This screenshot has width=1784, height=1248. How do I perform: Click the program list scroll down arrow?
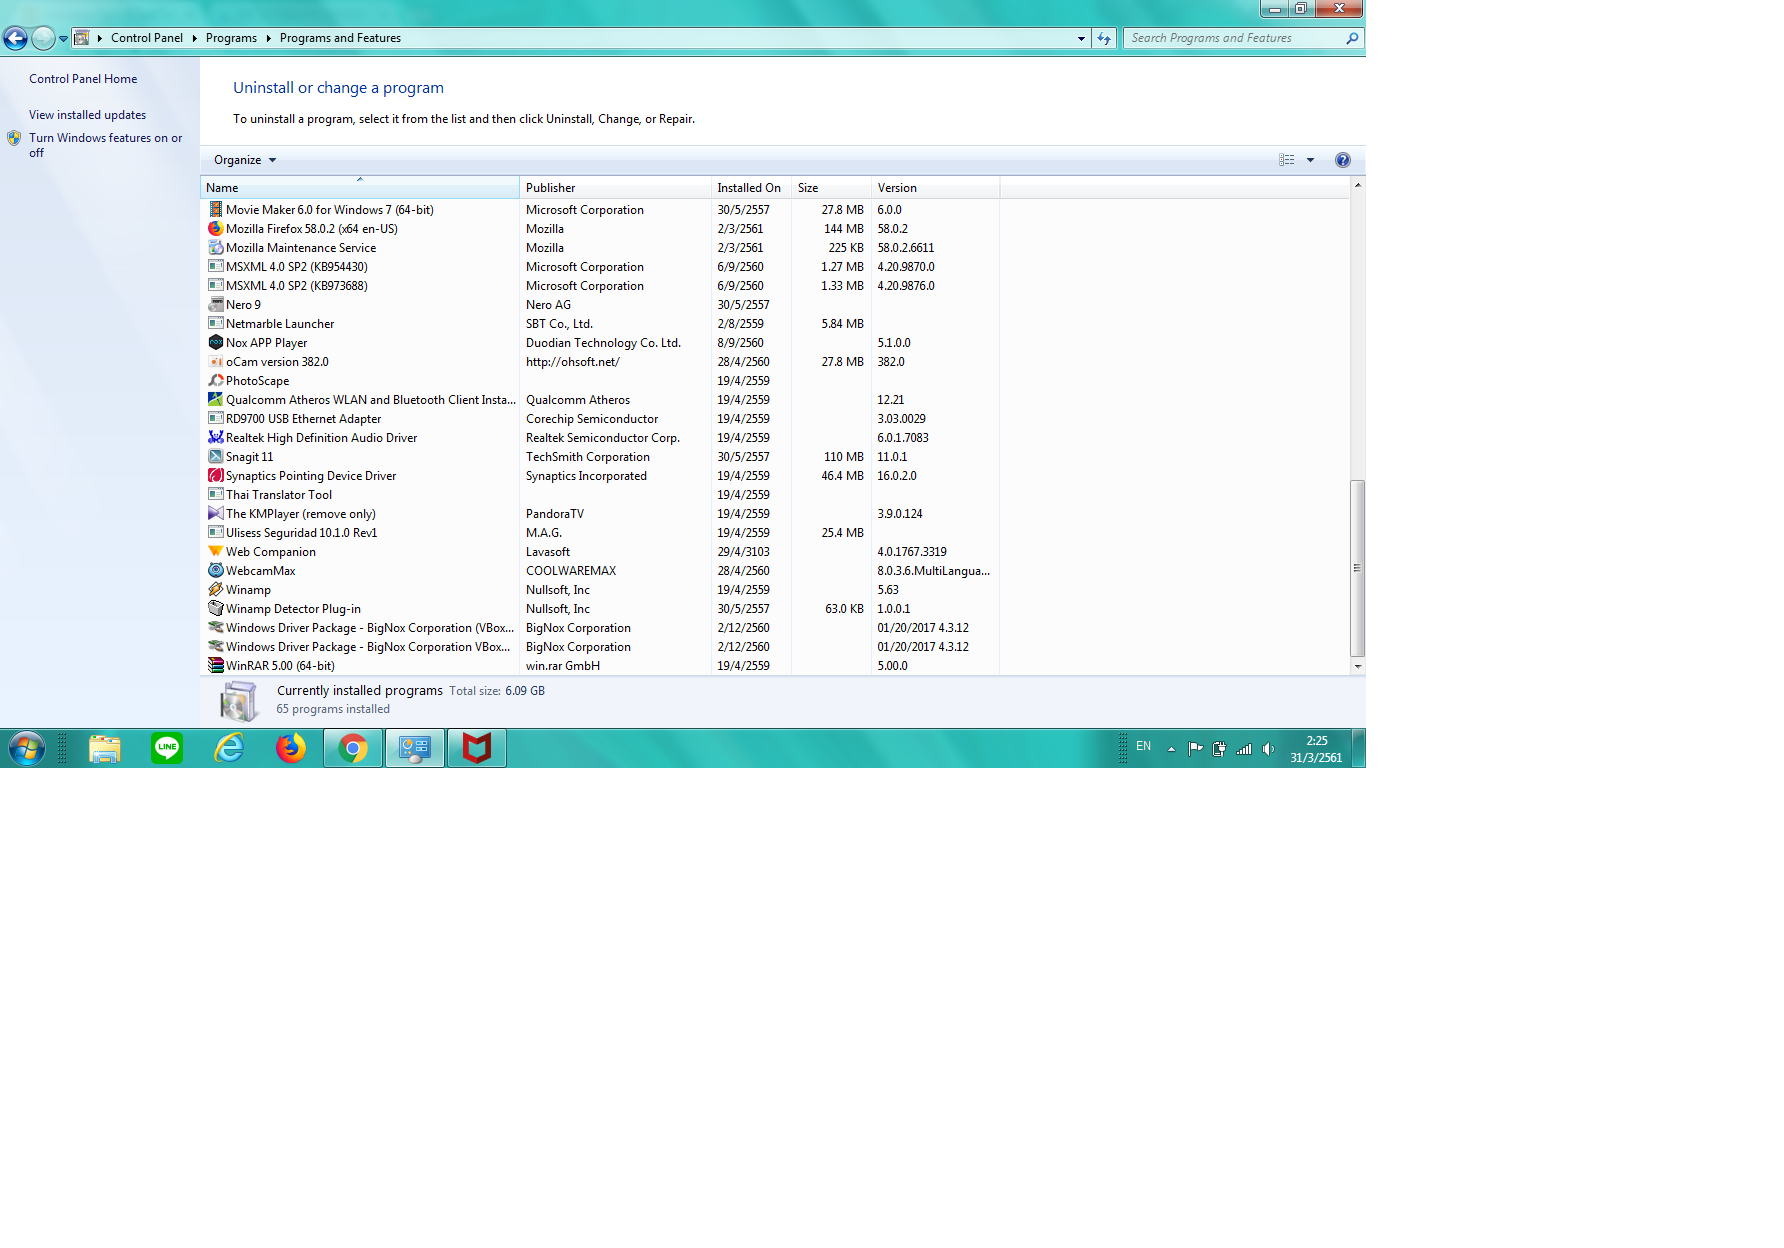pos(1358,666)
